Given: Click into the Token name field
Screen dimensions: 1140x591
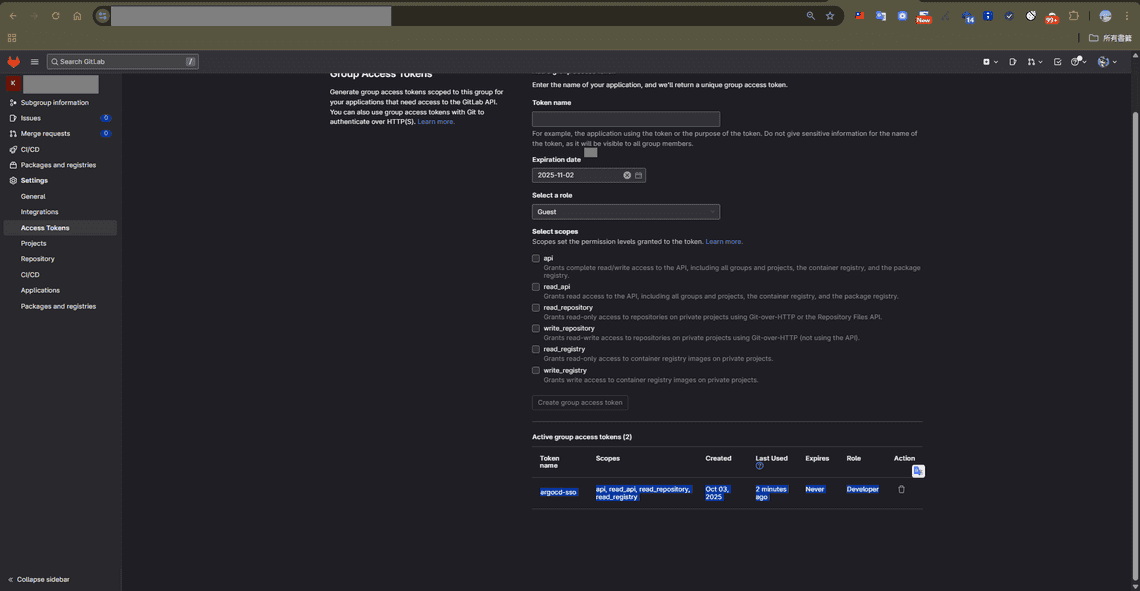Looking at the screenshot, I should [625, 119].
